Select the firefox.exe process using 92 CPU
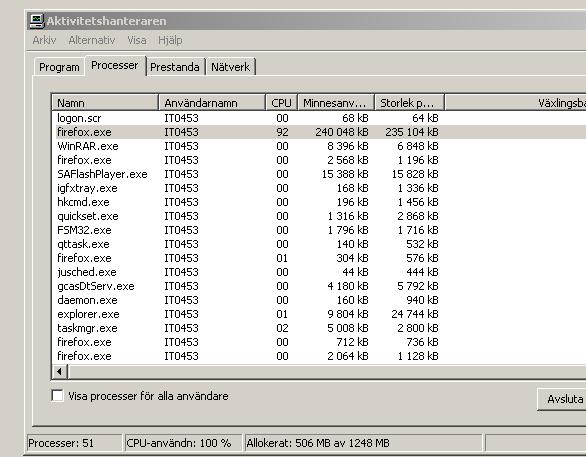Screen dimensions: 586x457 click(319, 132)
